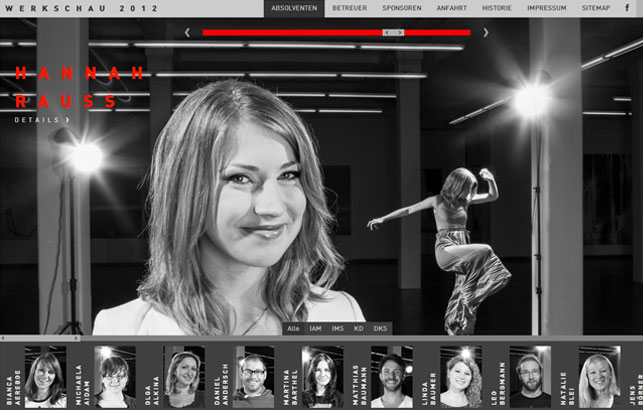Click the Natalie Blei name label
The width and height of the screenshot is (643, 410).
coord(568,389)
